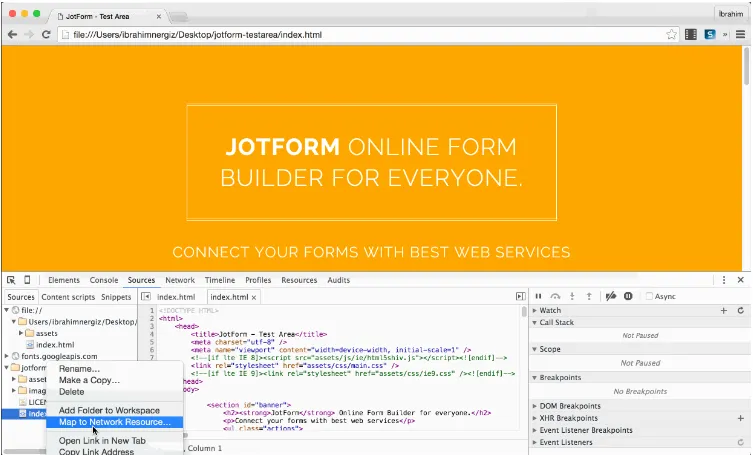Click the film-strip extension icon

[691, 35]
